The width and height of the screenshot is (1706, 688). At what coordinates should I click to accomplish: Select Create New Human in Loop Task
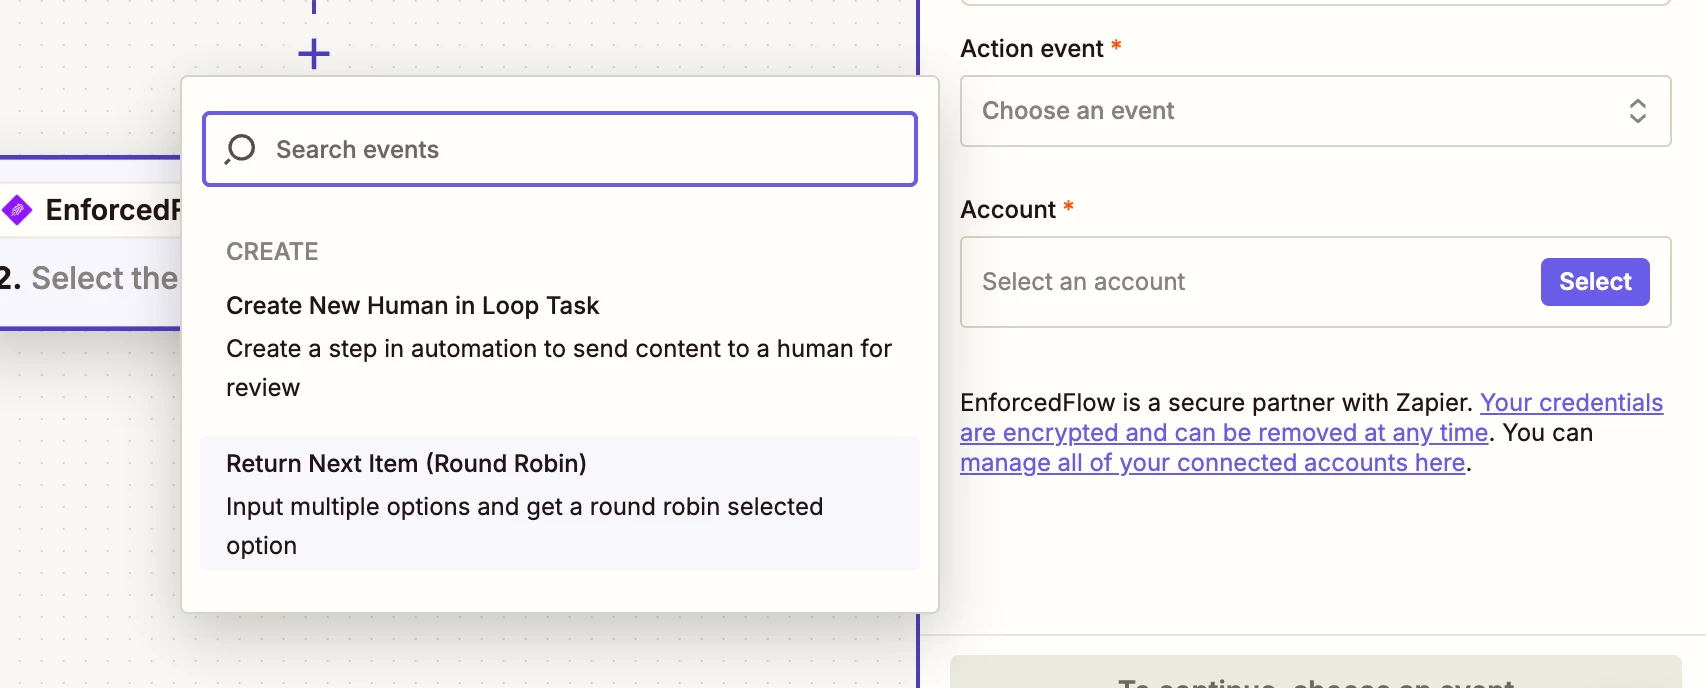tap(560, 346)
